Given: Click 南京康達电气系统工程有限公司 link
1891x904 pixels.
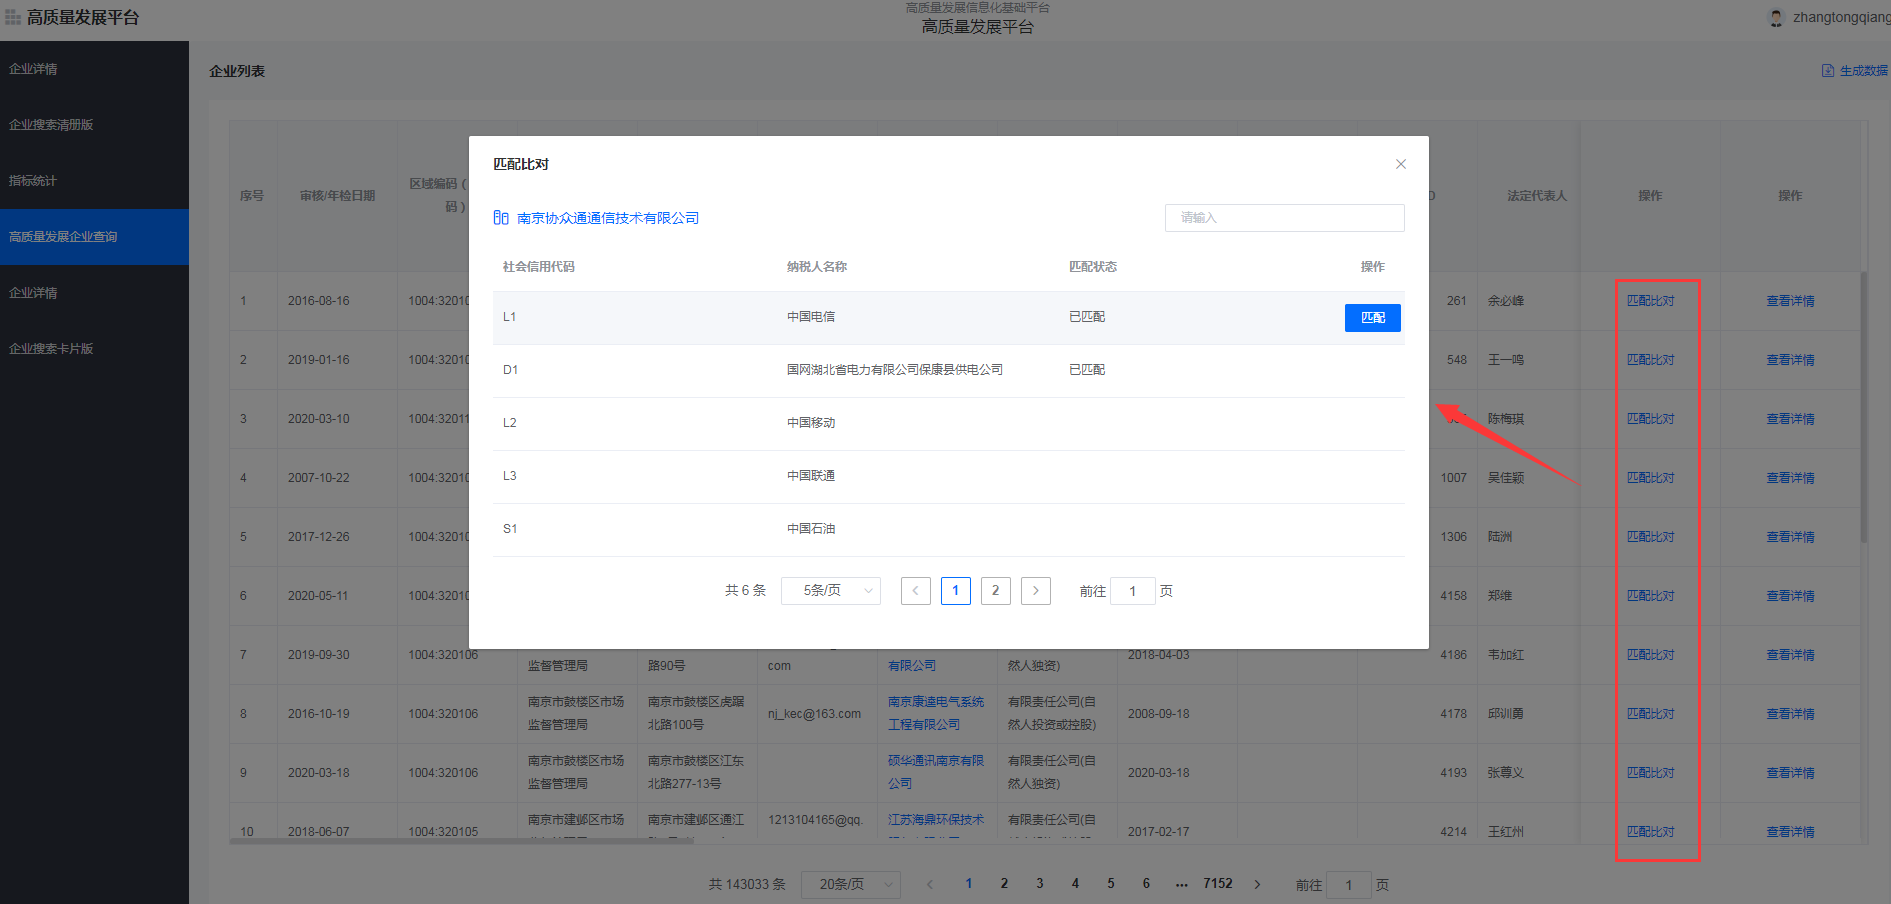Looking at the screenshot, I should click(936, 713).
